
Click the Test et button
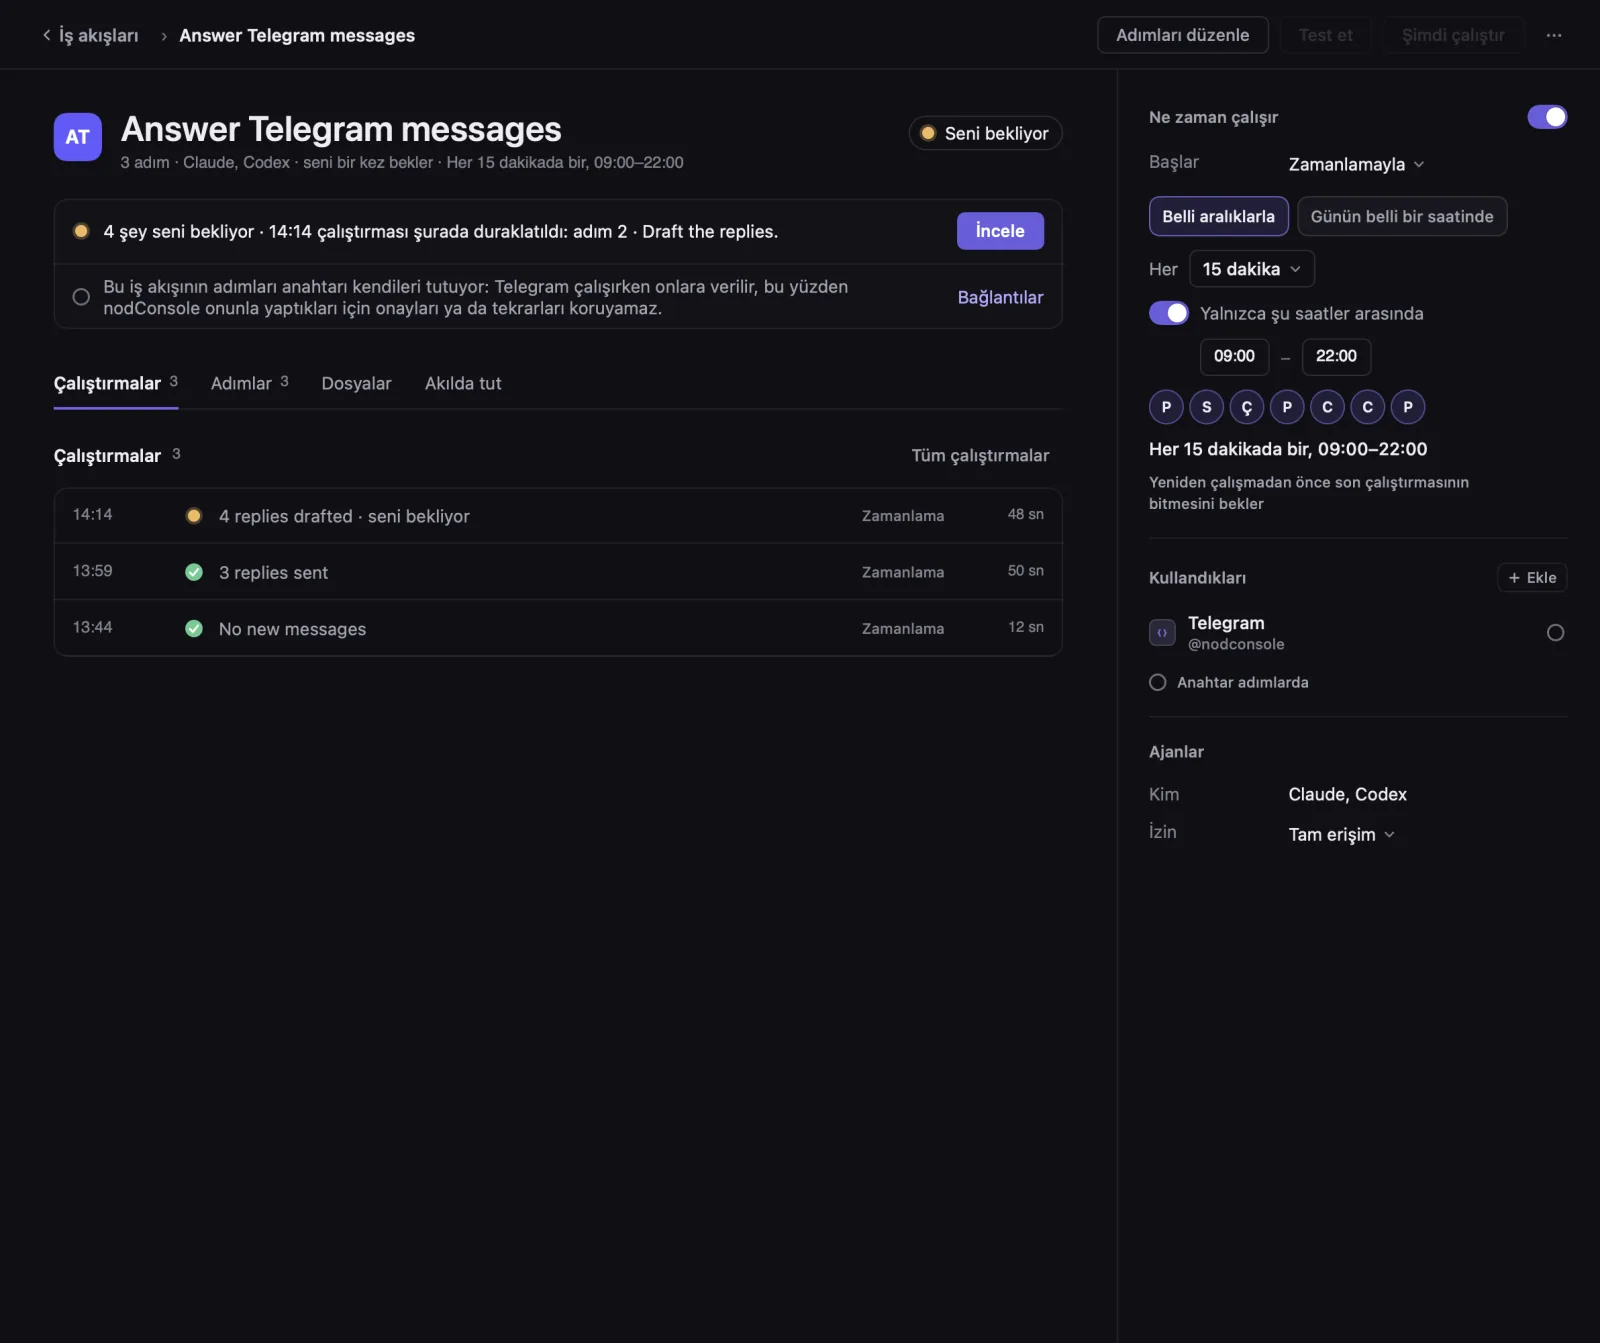pyautogui.click(x=1325, y=35)
